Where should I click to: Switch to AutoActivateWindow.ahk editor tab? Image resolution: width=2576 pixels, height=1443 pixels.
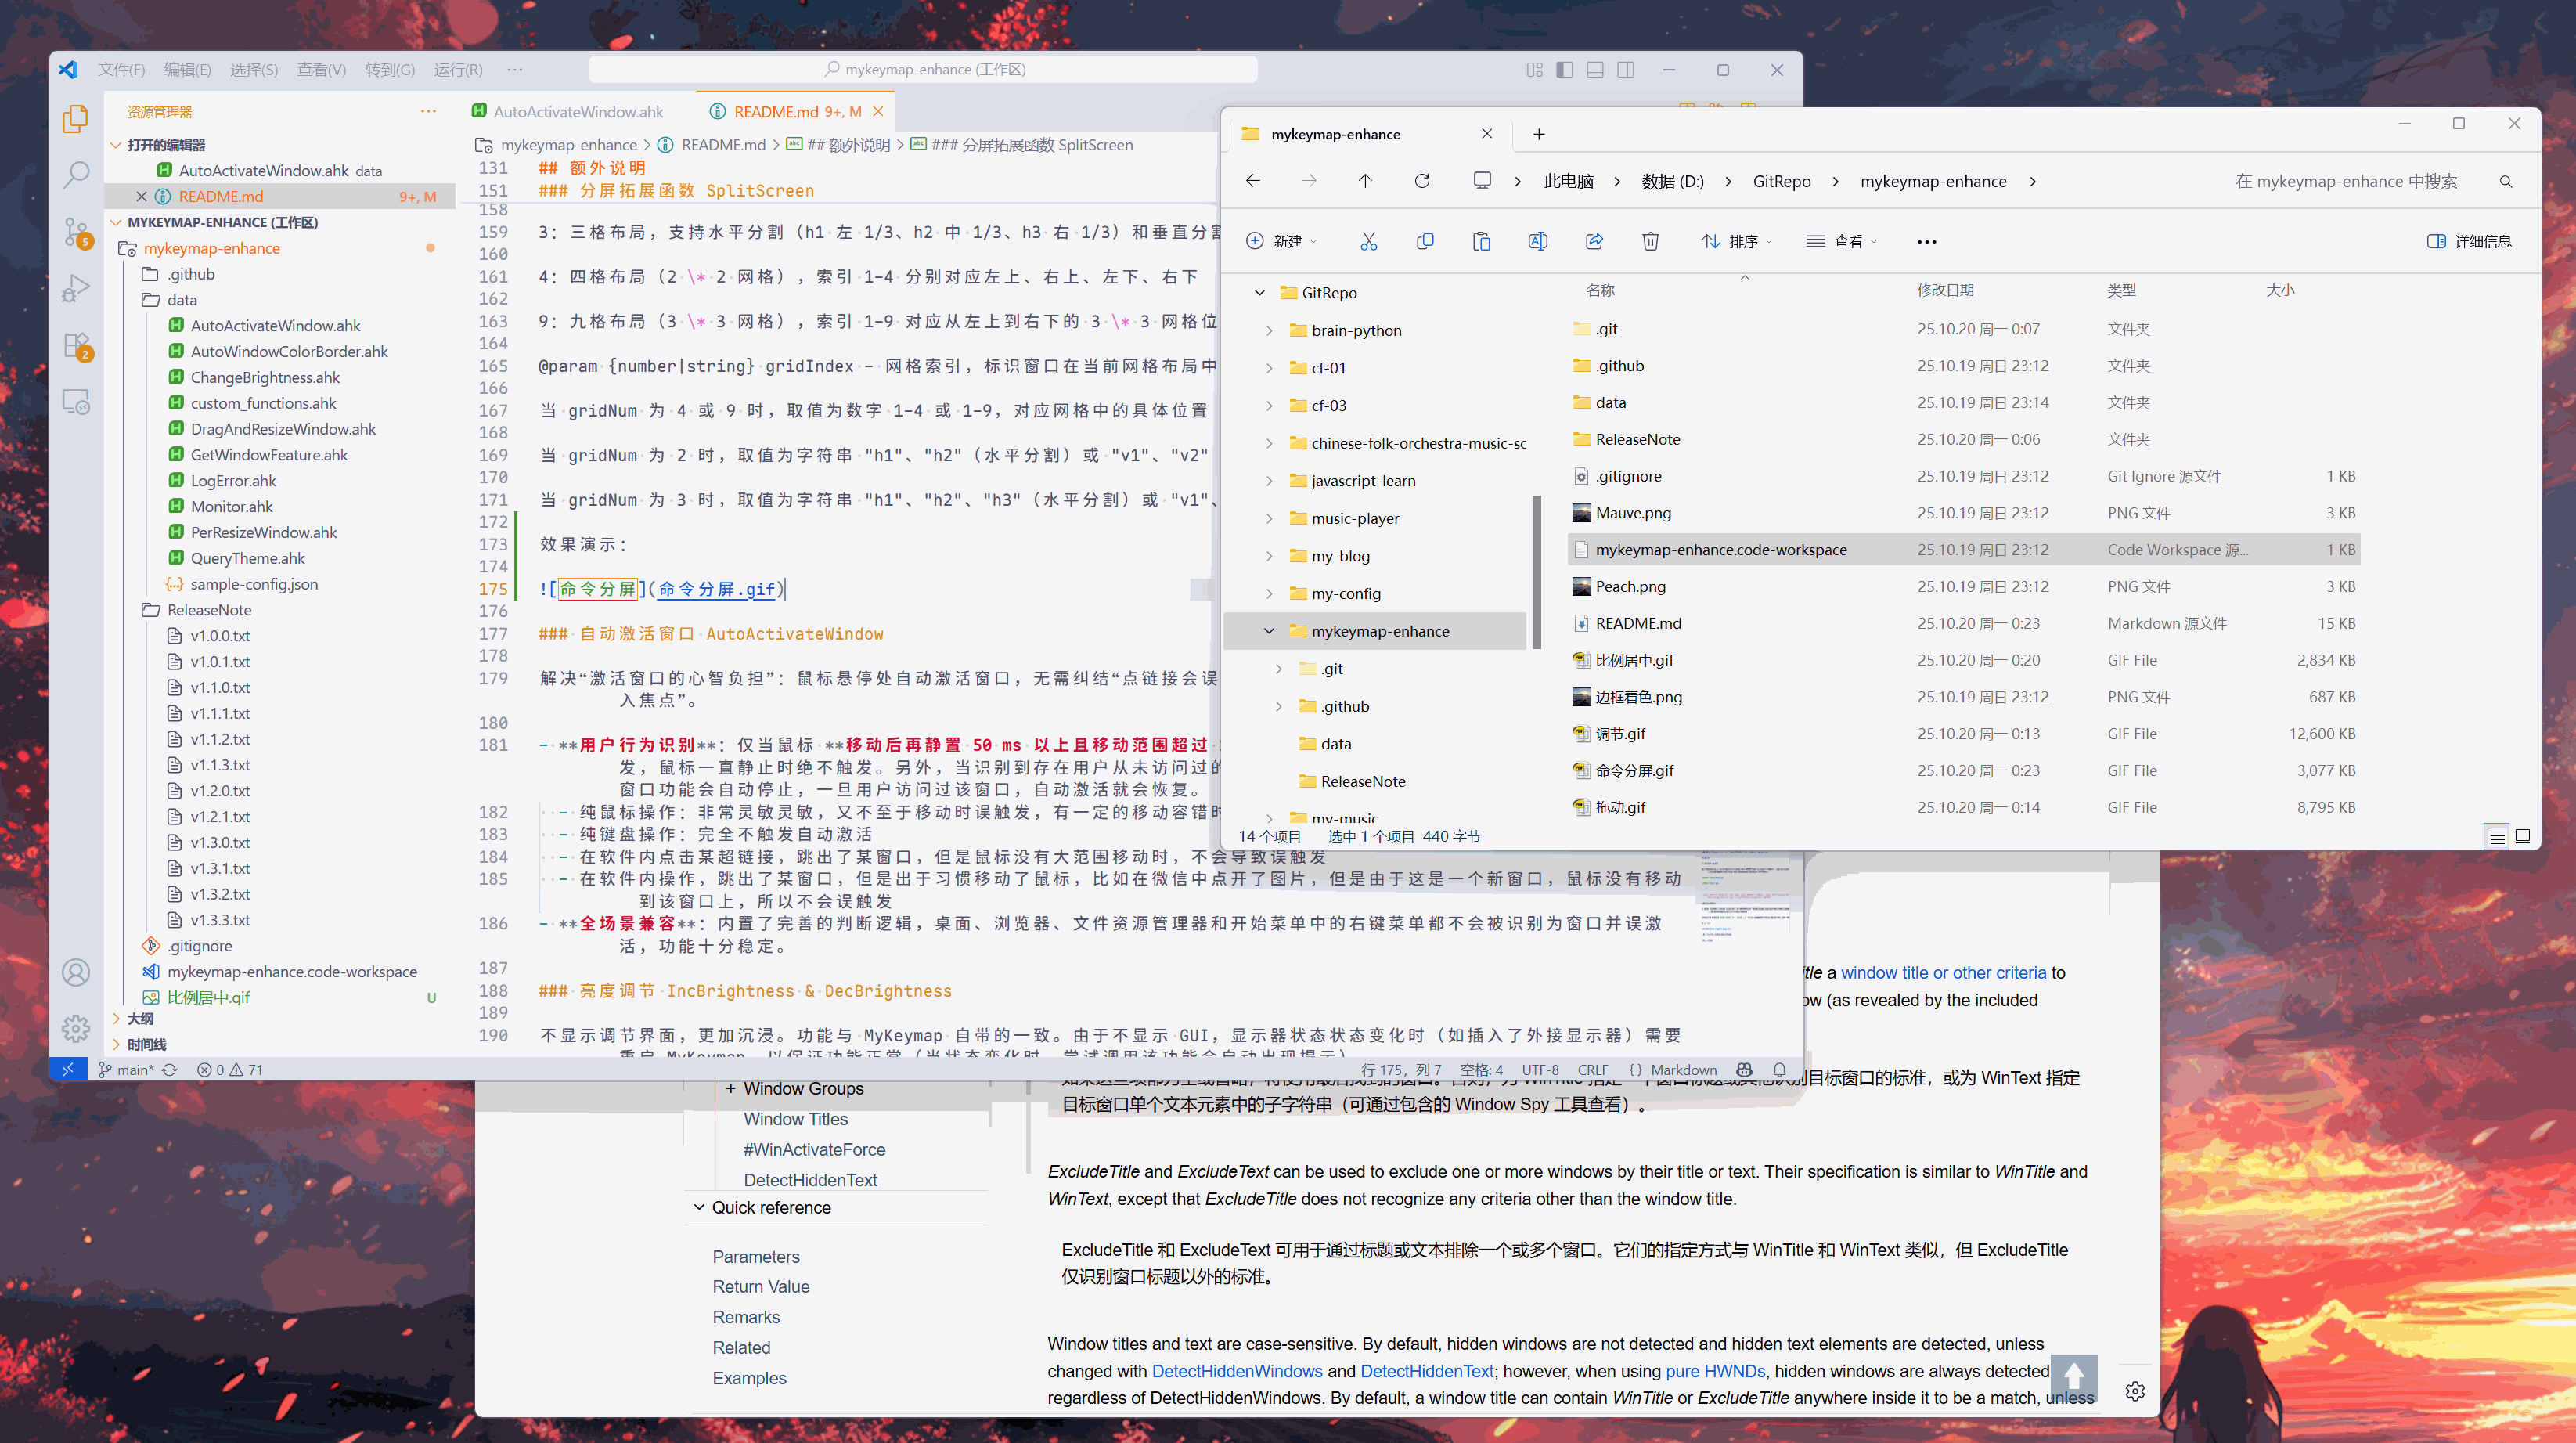click(577, 112)
